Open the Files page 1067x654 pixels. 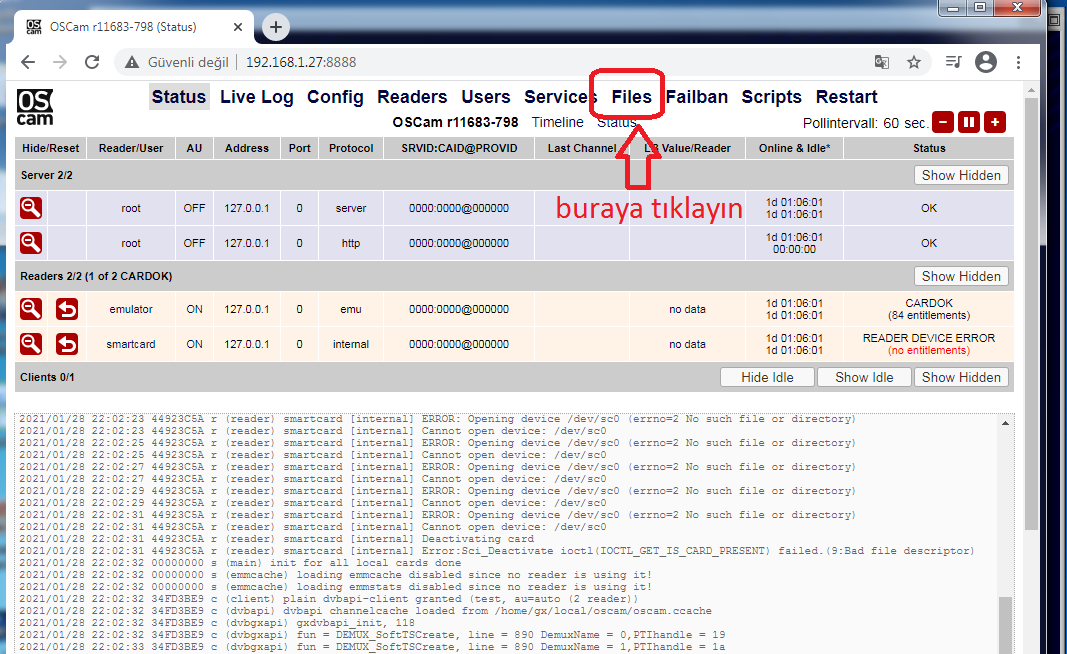click(x=631, y=97)
